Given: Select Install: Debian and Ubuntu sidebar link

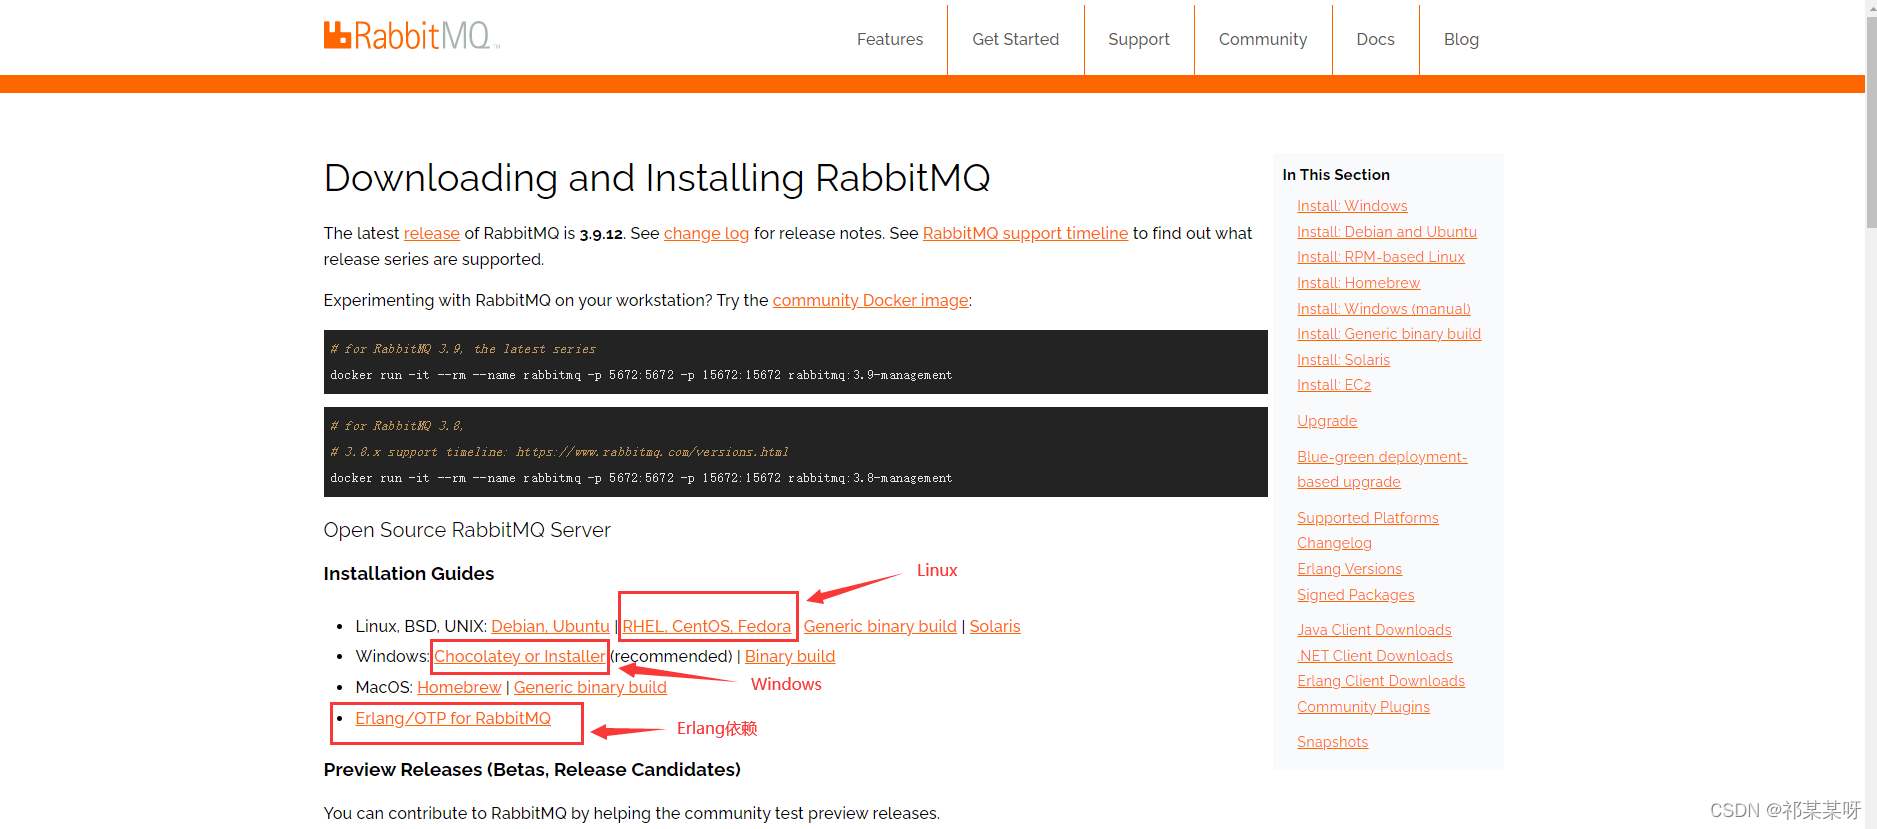Looking at the screenshot, I should tap(1387, 232).
